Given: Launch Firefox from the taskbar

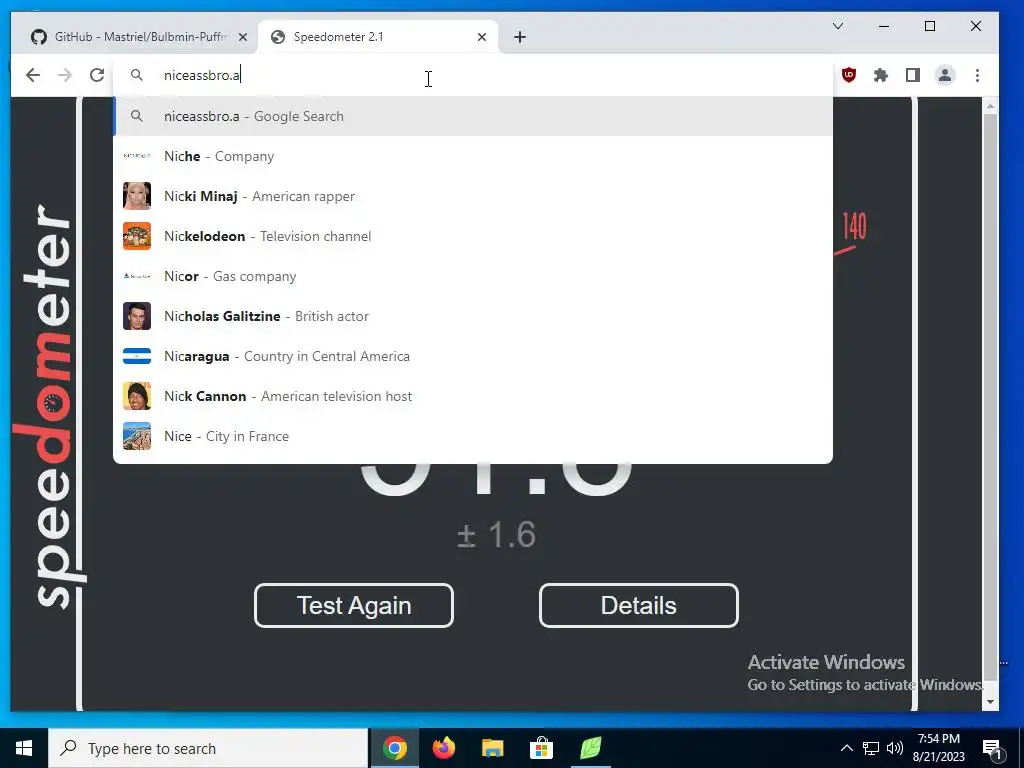Looking at the screenshot, I should (x=443, y=748).
